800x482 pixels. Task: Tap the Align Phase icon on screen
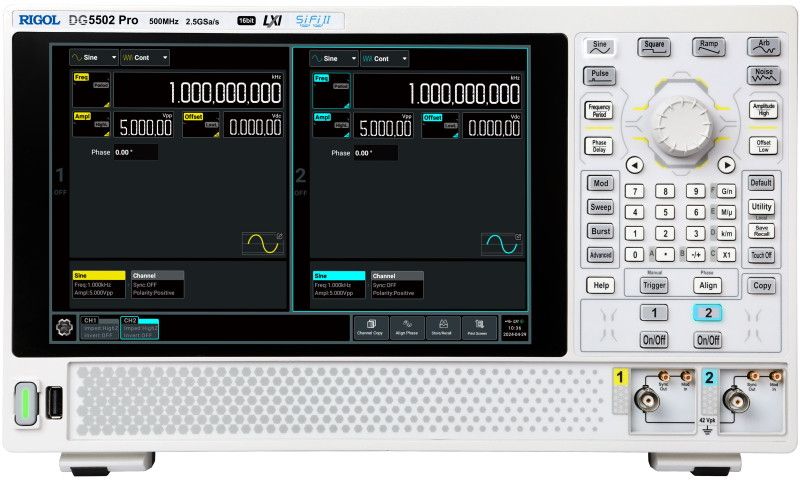406,326
